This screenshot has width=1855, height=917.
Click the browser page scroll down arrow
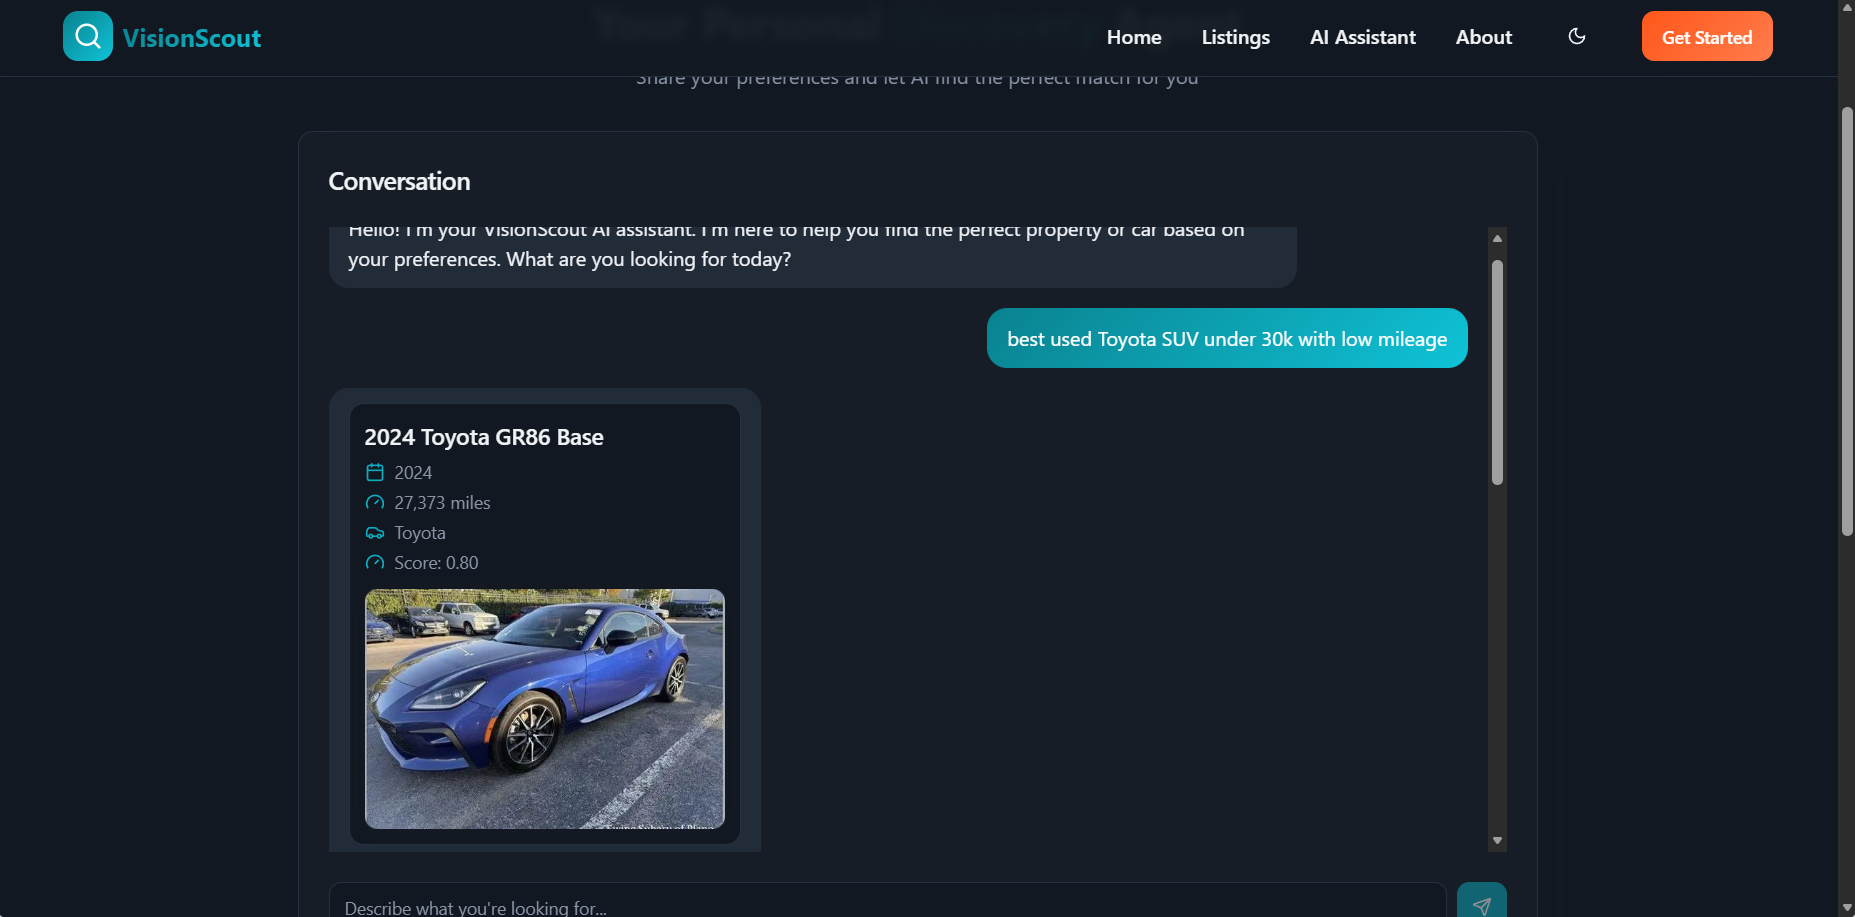1847,908
